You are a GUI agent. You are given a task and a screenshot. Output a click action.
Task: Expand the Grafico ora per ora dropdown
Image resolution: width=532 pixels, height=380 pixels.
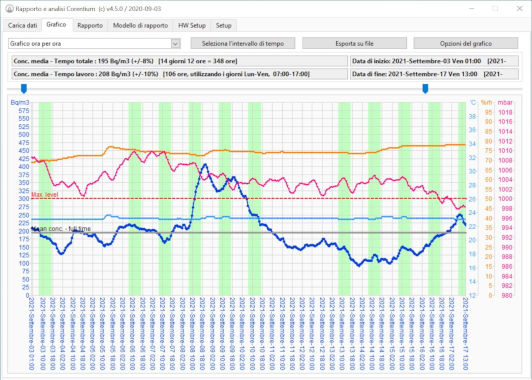[x=175, y=43]
